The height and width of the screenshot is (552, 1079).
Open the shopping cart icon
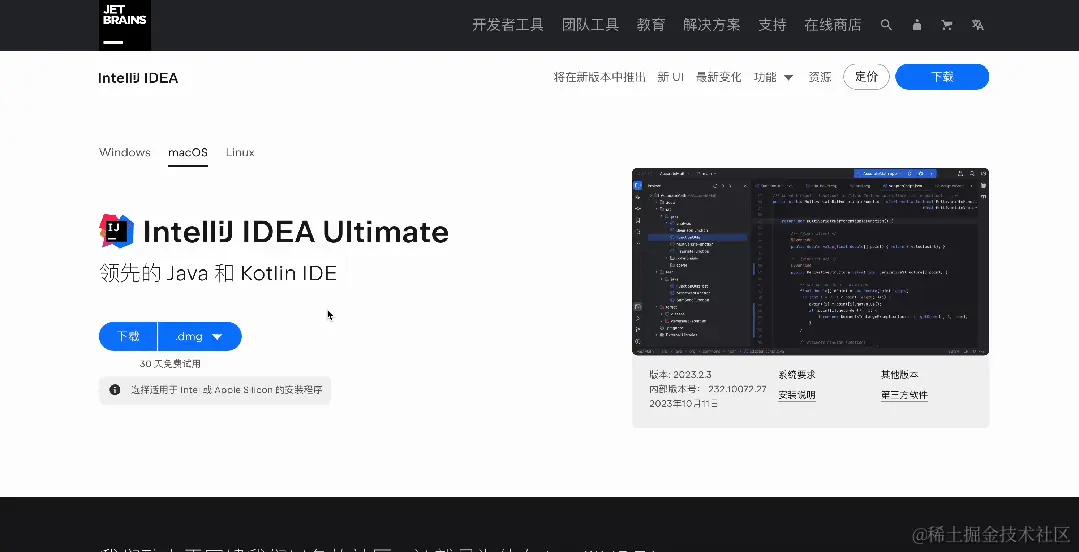[947, 25]
